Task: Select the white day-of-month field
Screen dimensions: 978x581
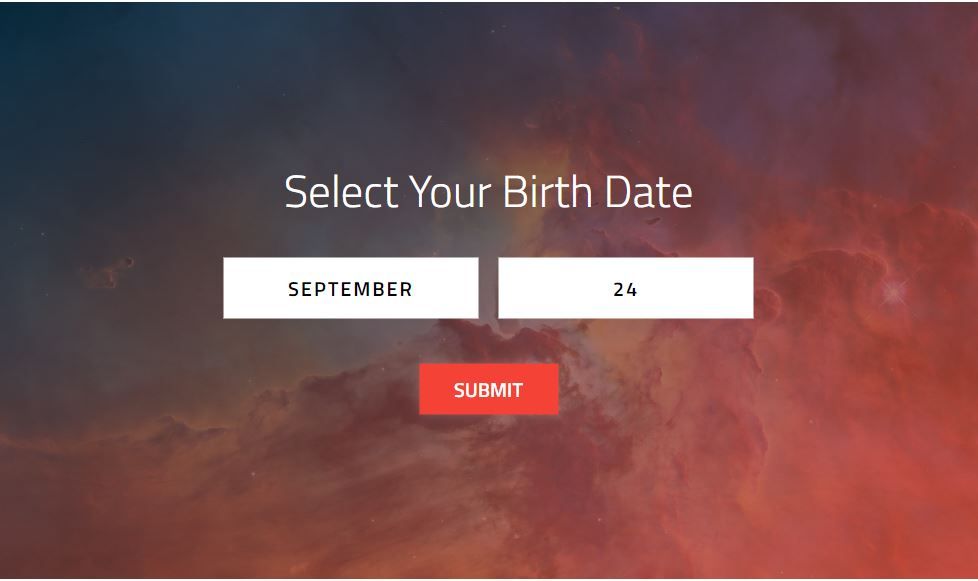Action: tap(625, 288)
